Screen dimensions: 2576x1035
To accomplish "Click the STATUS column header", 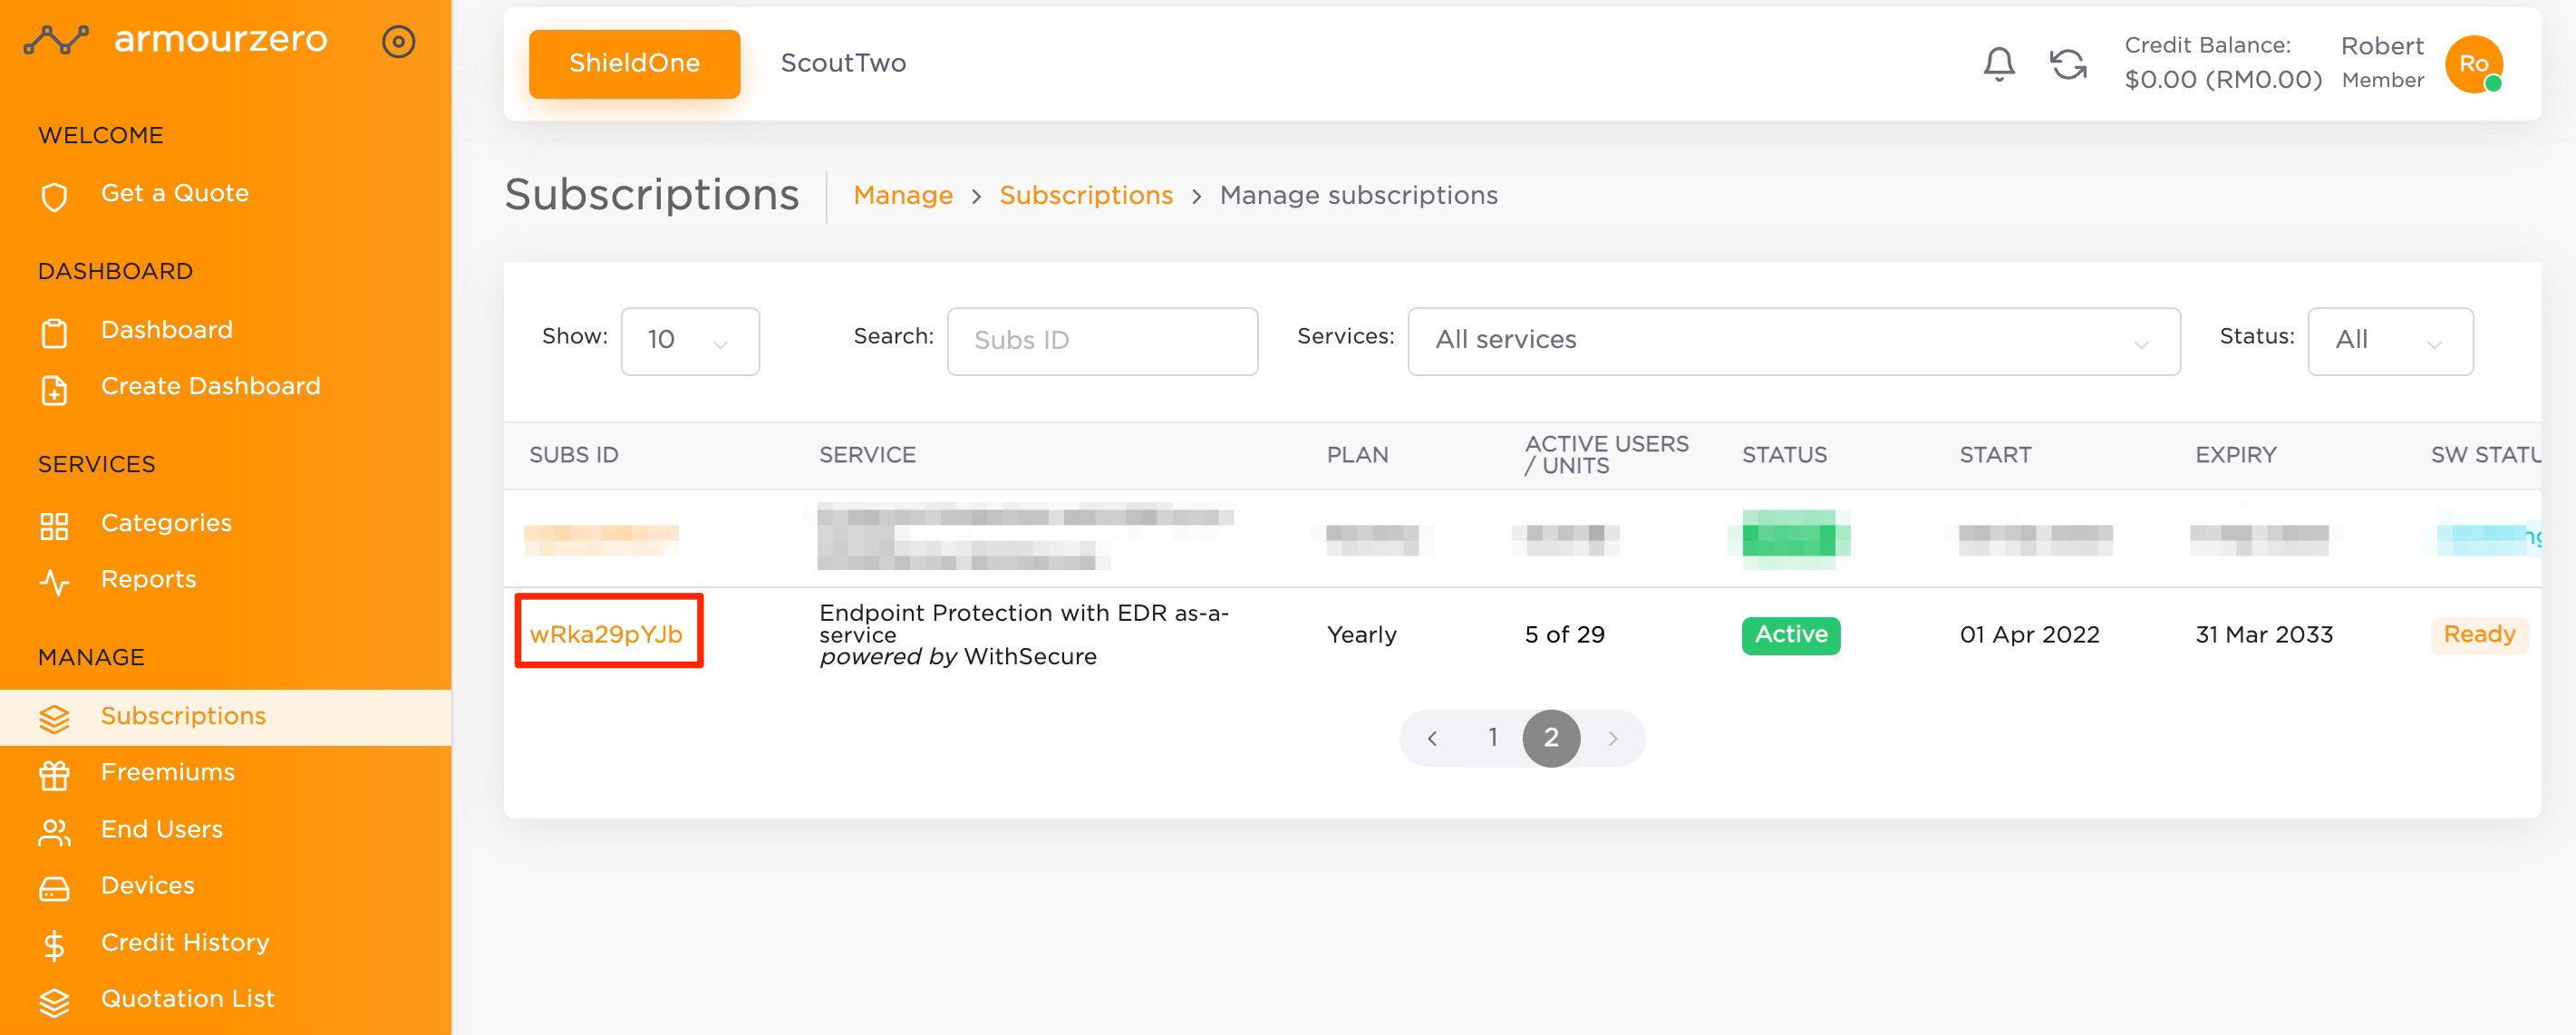I will (x=1784, y=455).
